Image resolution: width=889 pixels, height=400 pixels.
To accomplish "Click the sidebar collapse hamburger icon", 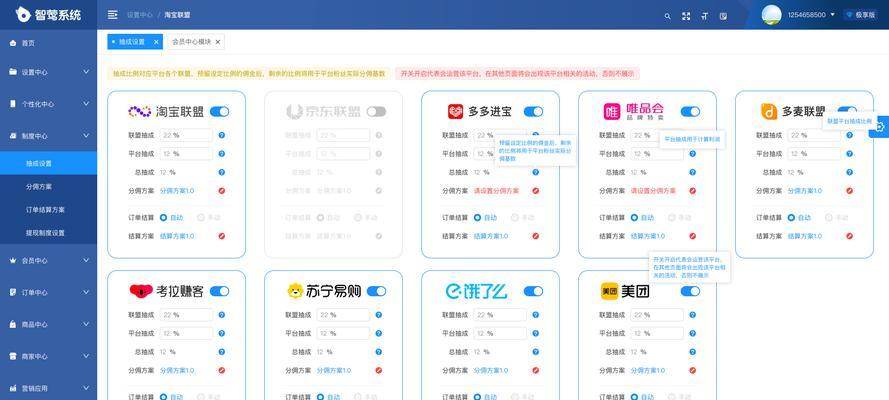I will coord(112,15).
